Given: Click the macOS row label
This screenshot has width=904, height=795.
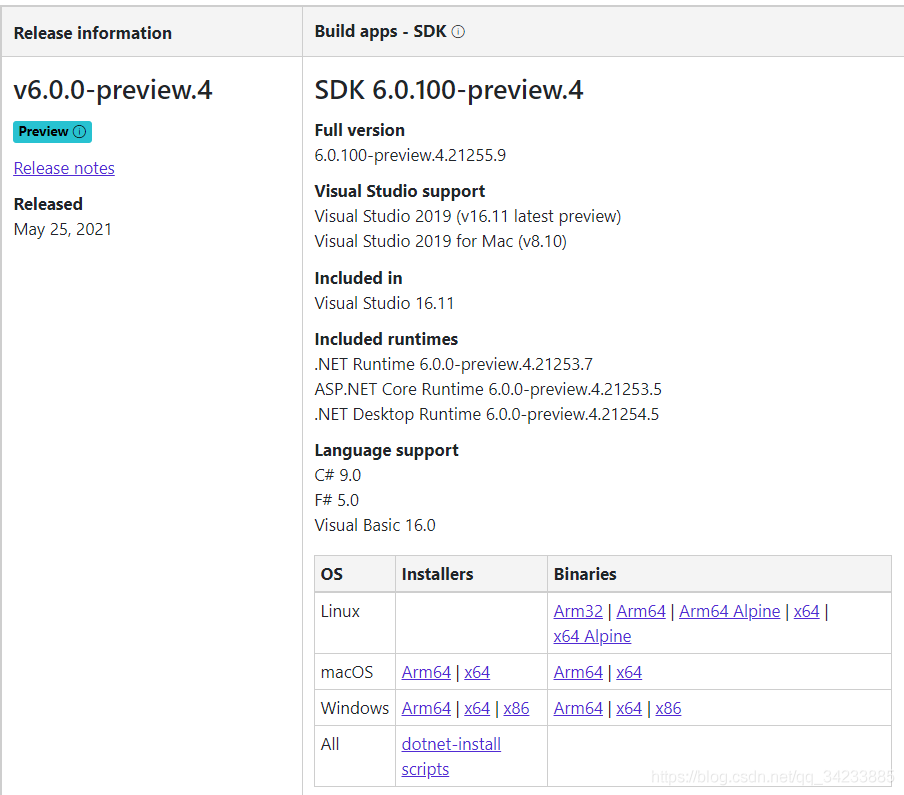Looking at the screenshot, I should (x=347, y=672).
